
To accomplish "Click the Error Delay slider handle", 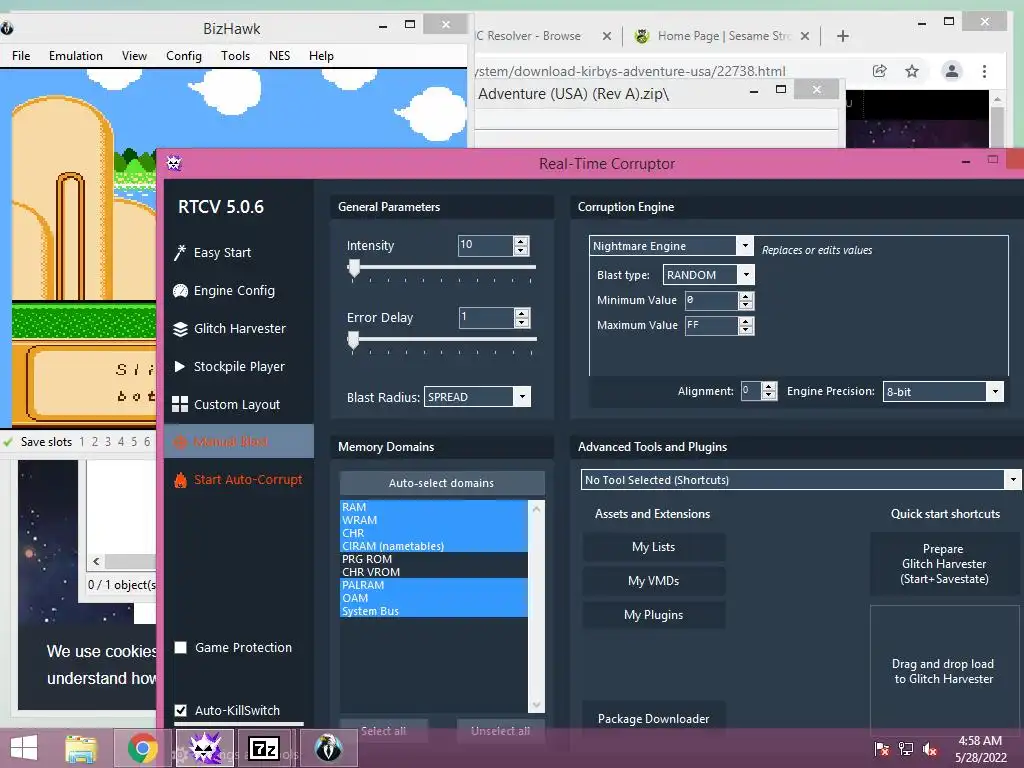I will tap(353, 340).
